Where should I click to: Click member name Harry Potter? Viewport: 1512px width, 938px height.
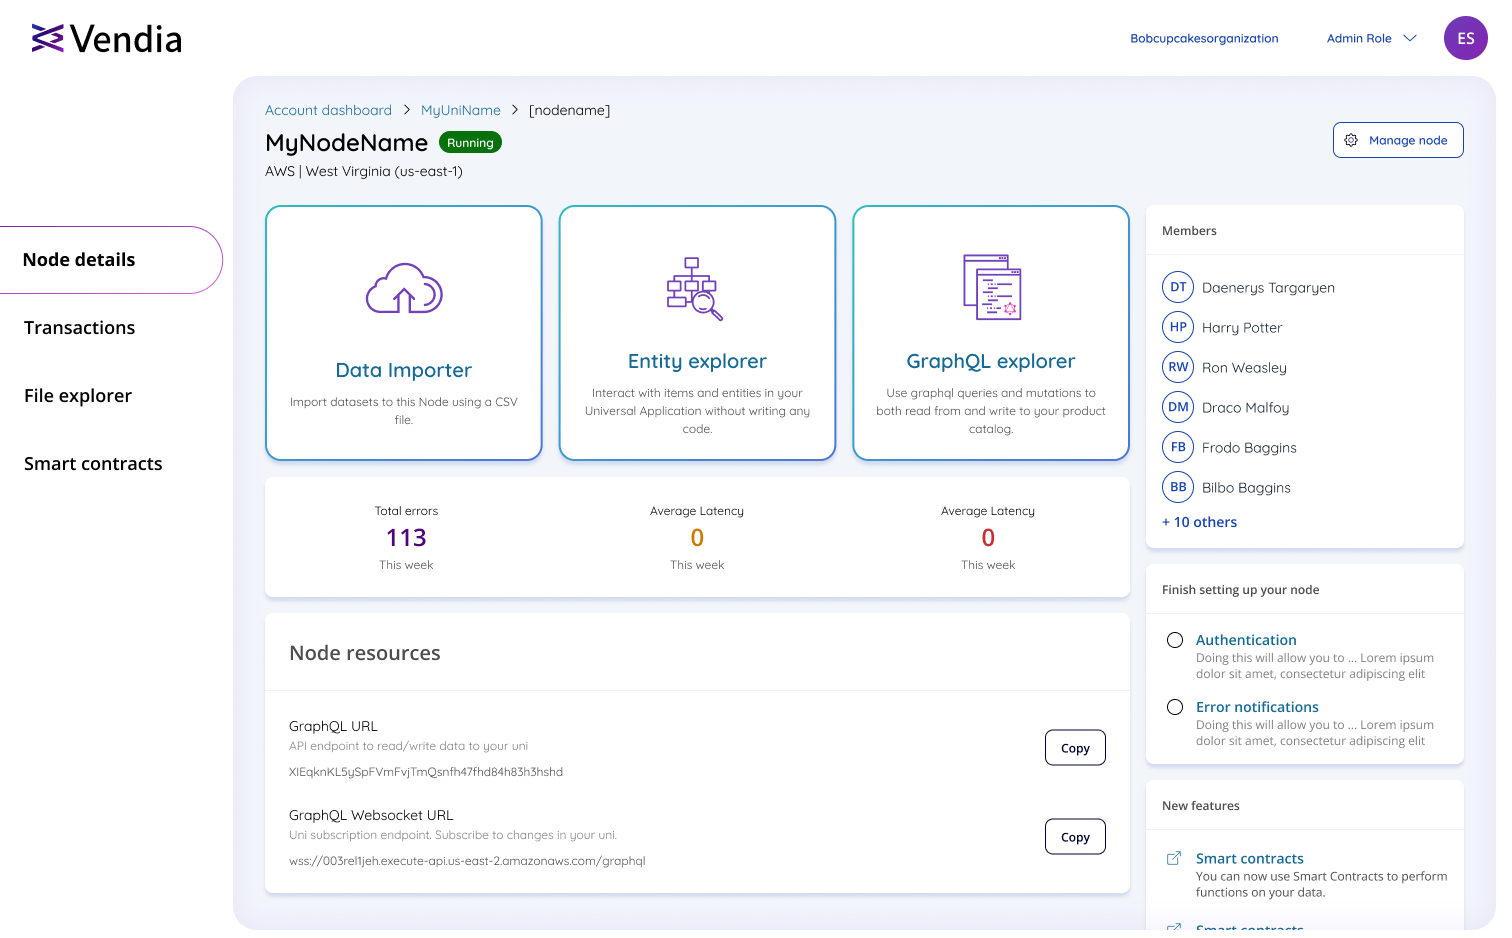point(1242,328)
